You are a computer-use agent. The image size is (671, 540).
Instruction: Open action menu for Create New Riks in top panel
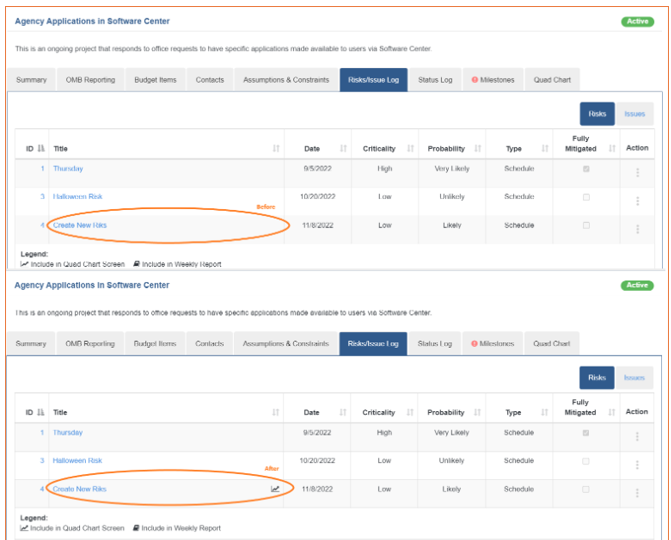(x=637, y=229)
